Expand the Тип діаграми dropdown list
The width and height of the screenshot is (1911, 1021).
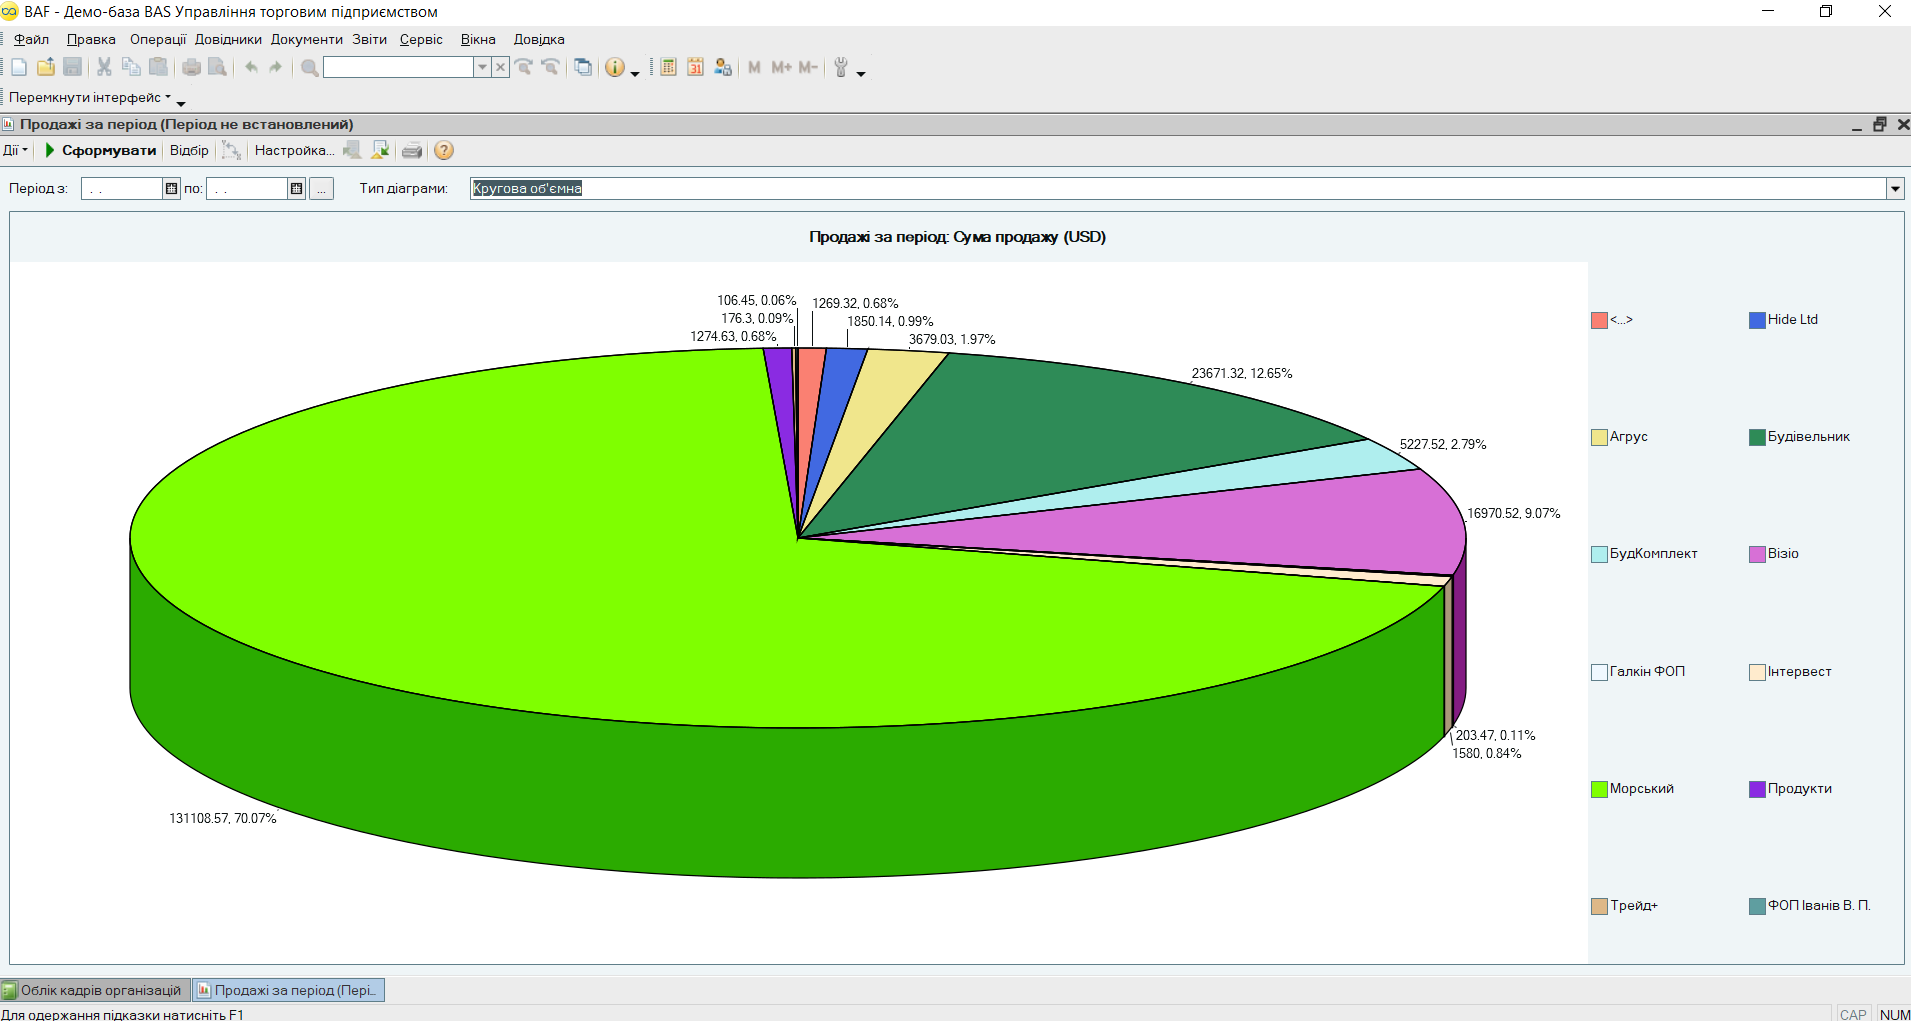tap(1894, 188)
